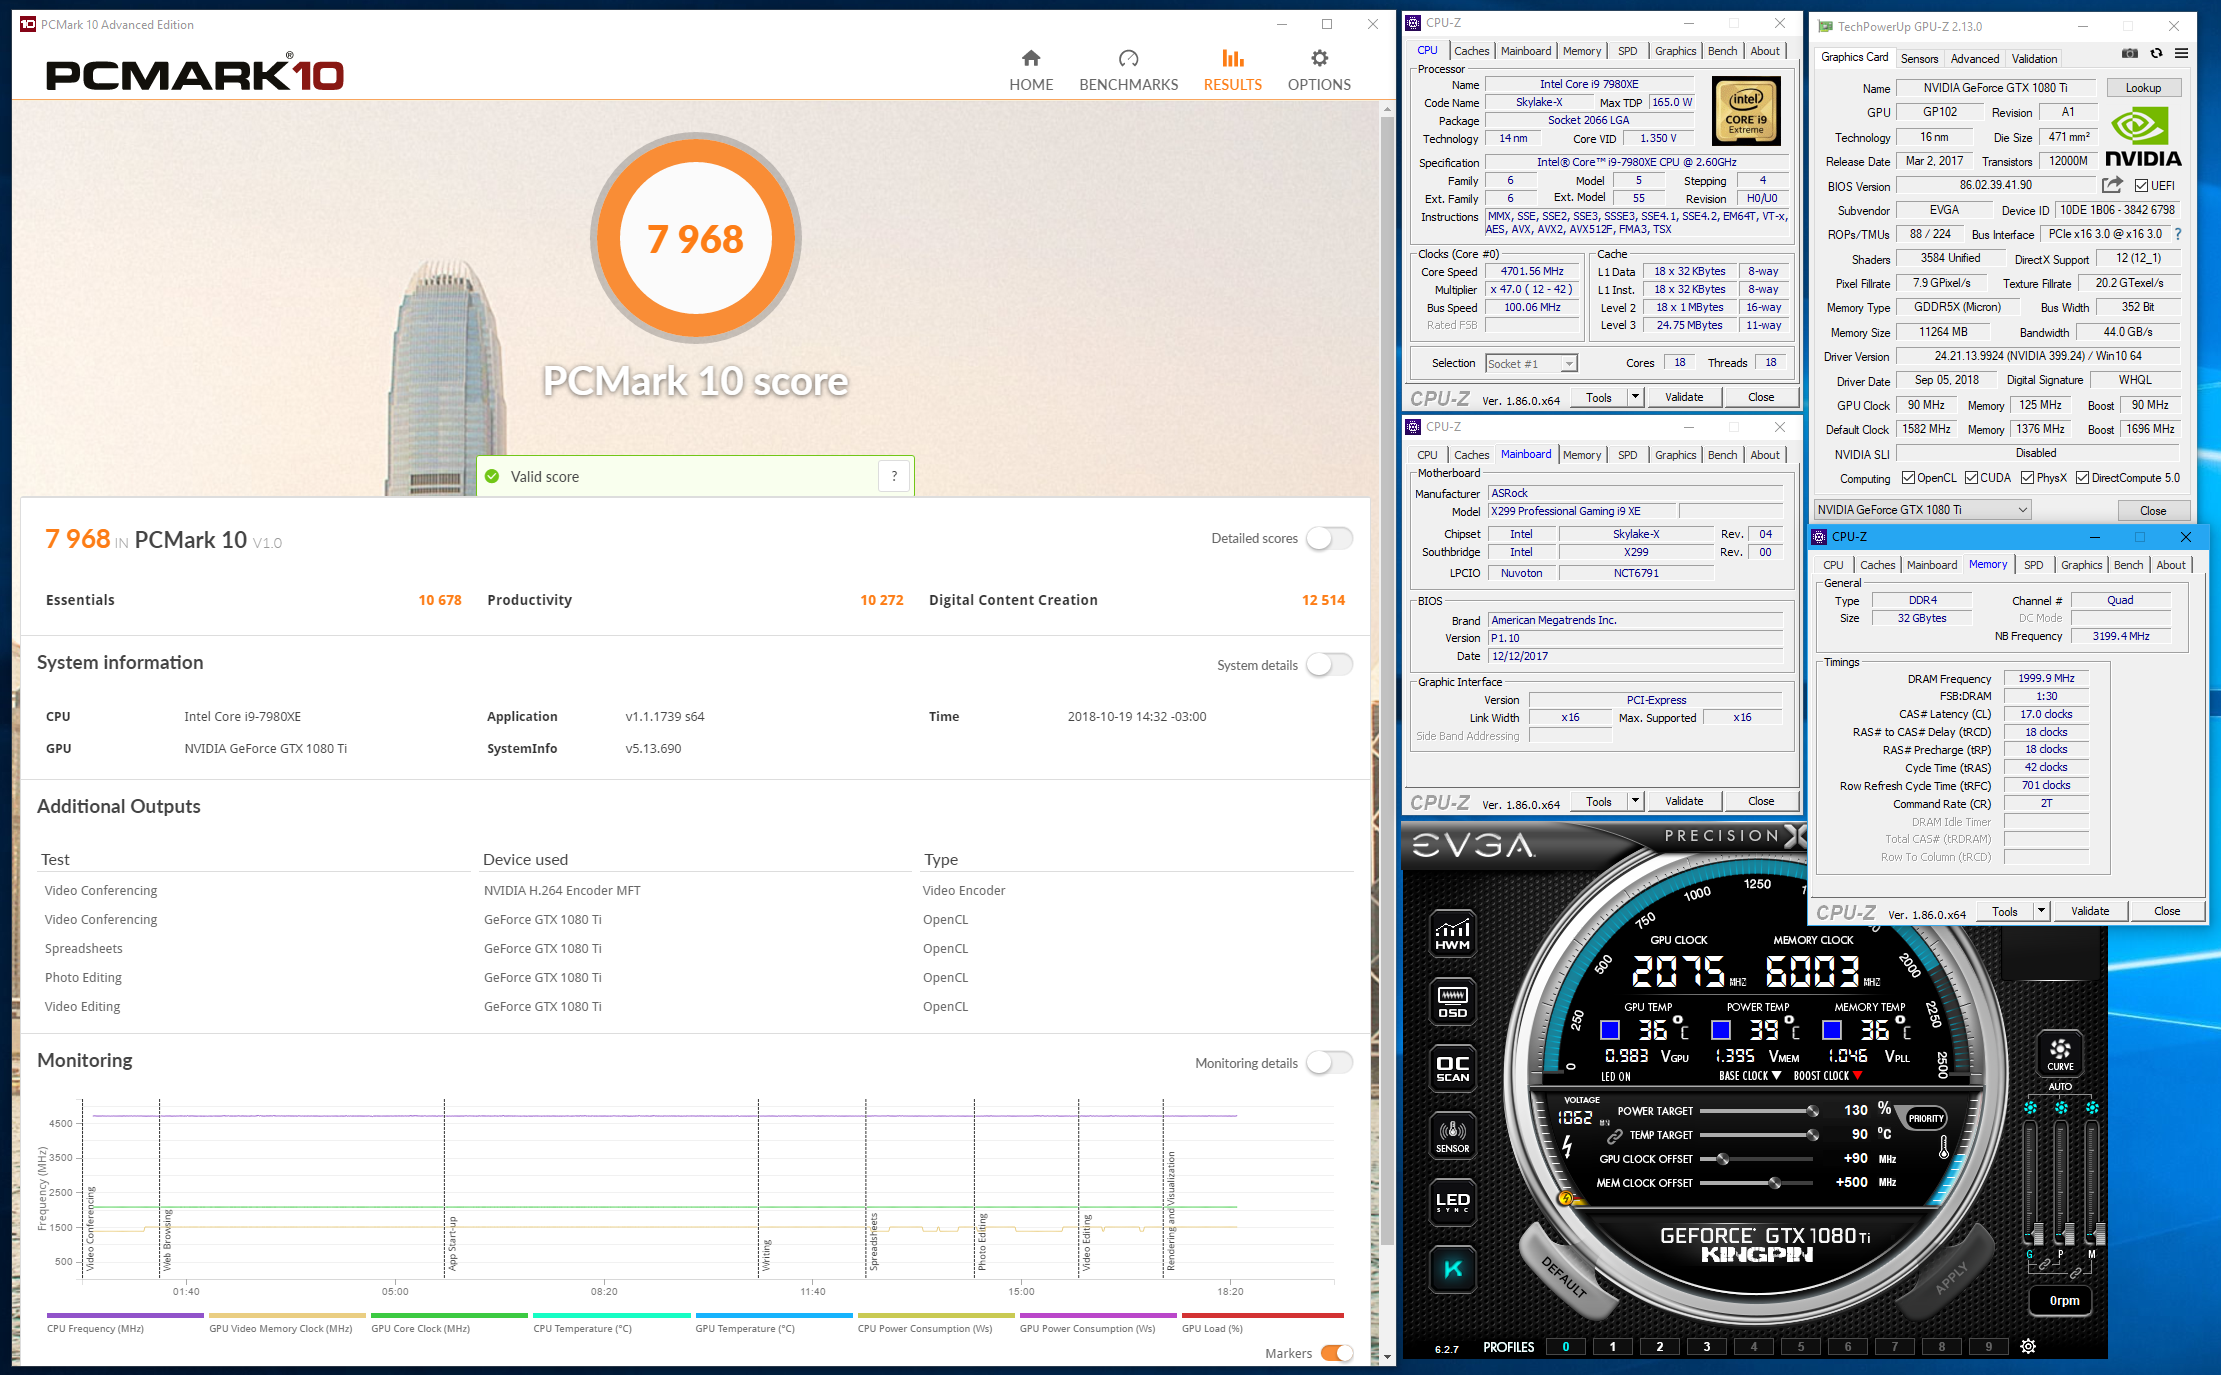The width and height of the screenshot is (2221, 1375).
Task: Open Precision X settings gear icon
Action: coord(2028,1346)
